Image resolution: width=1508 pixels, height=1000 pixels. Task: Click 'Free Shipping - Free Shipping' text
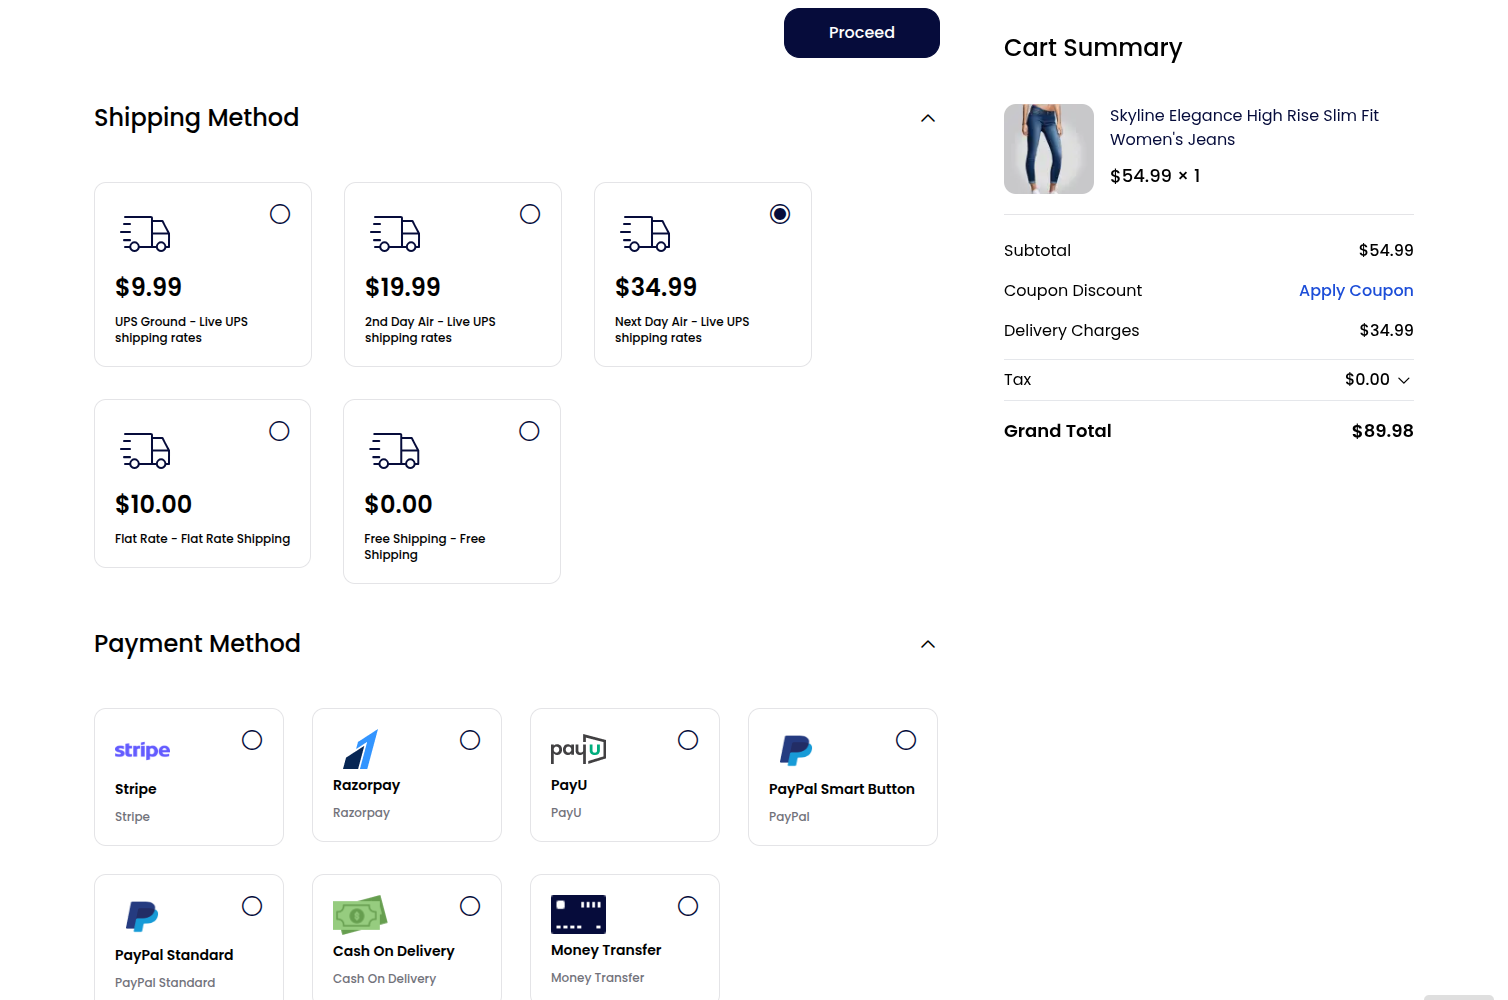[x=424, y=547]
